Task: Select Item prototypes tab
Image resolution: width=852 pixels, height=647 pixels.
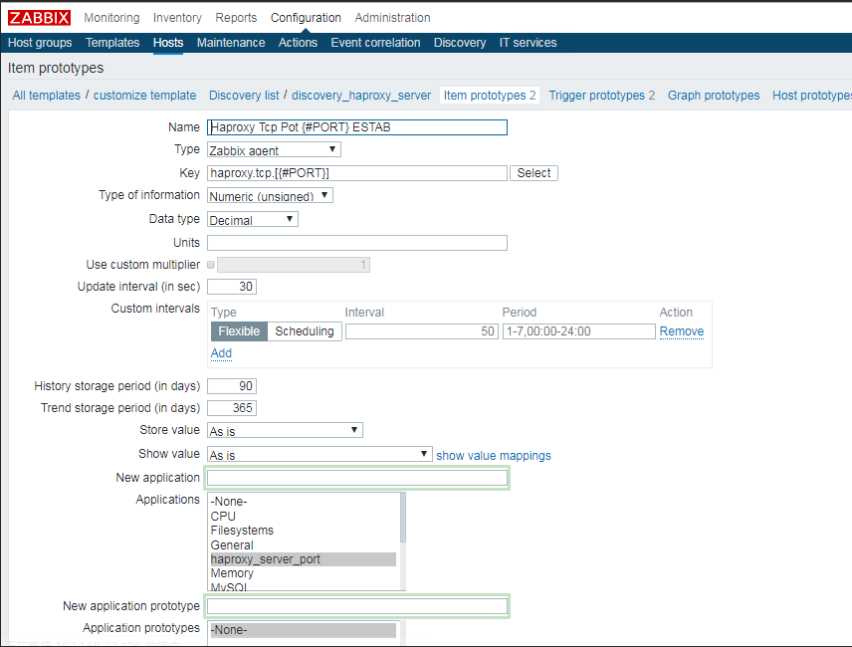Action: coord(490,95)
